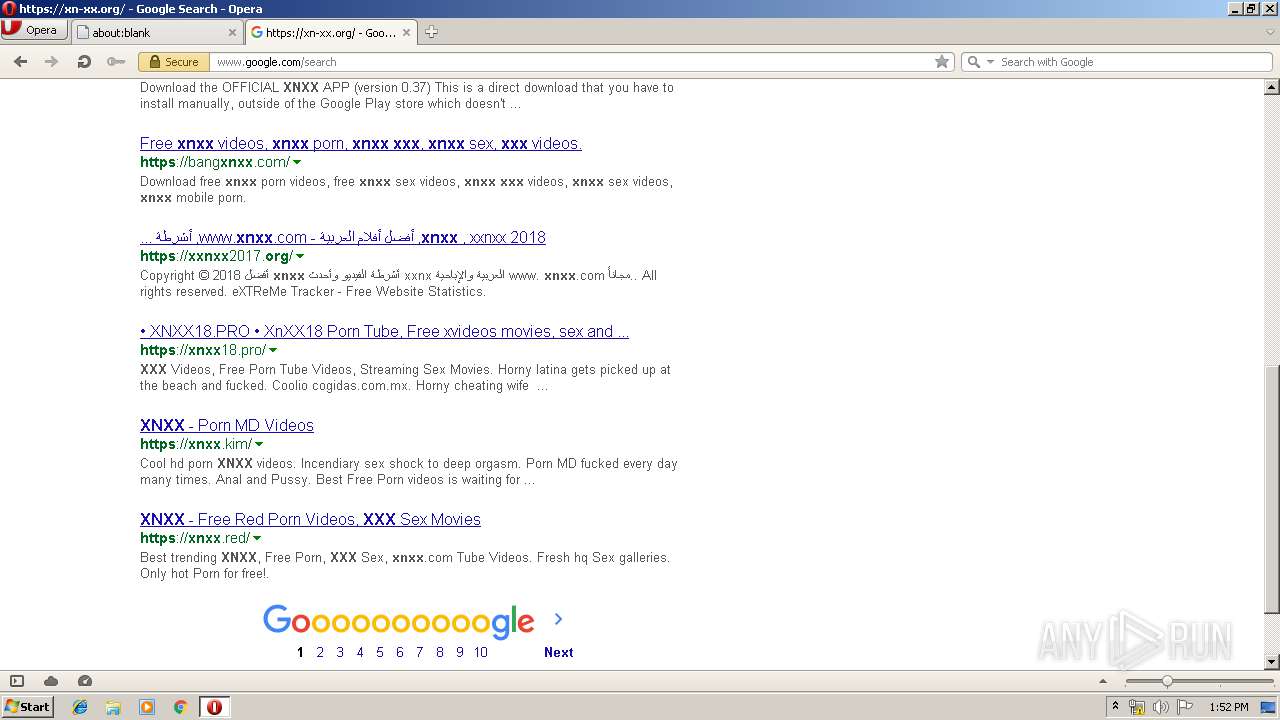The image size is (1280, 720).
Task: Open search engine selector dropdown
Action: (x=980, y=62)
